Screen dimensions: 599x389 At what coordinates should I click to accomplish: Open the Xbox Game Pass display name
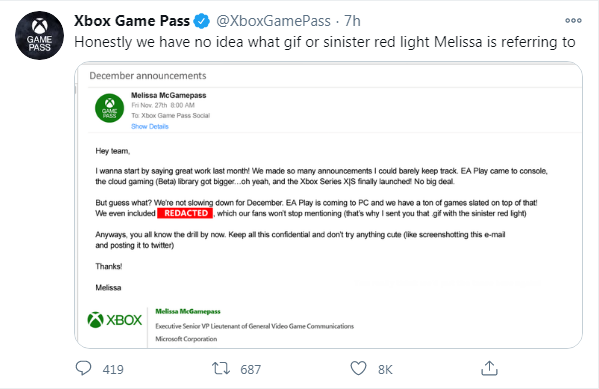tap(132, 21)
